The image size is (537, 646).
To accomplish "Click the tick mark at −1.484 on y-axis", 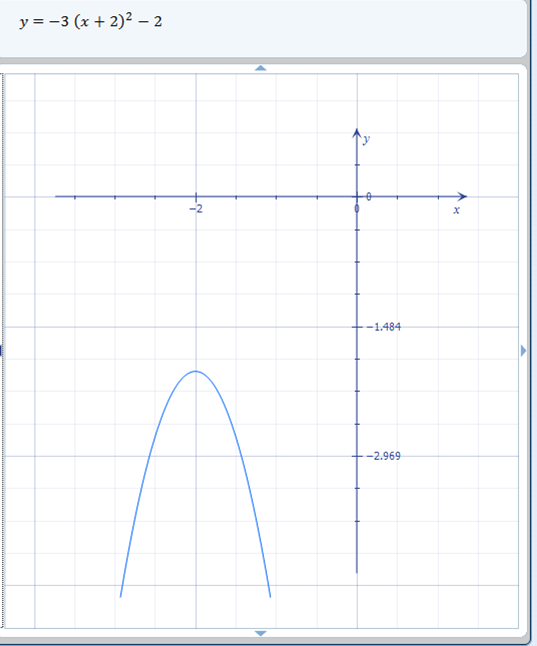I will 357,327.
